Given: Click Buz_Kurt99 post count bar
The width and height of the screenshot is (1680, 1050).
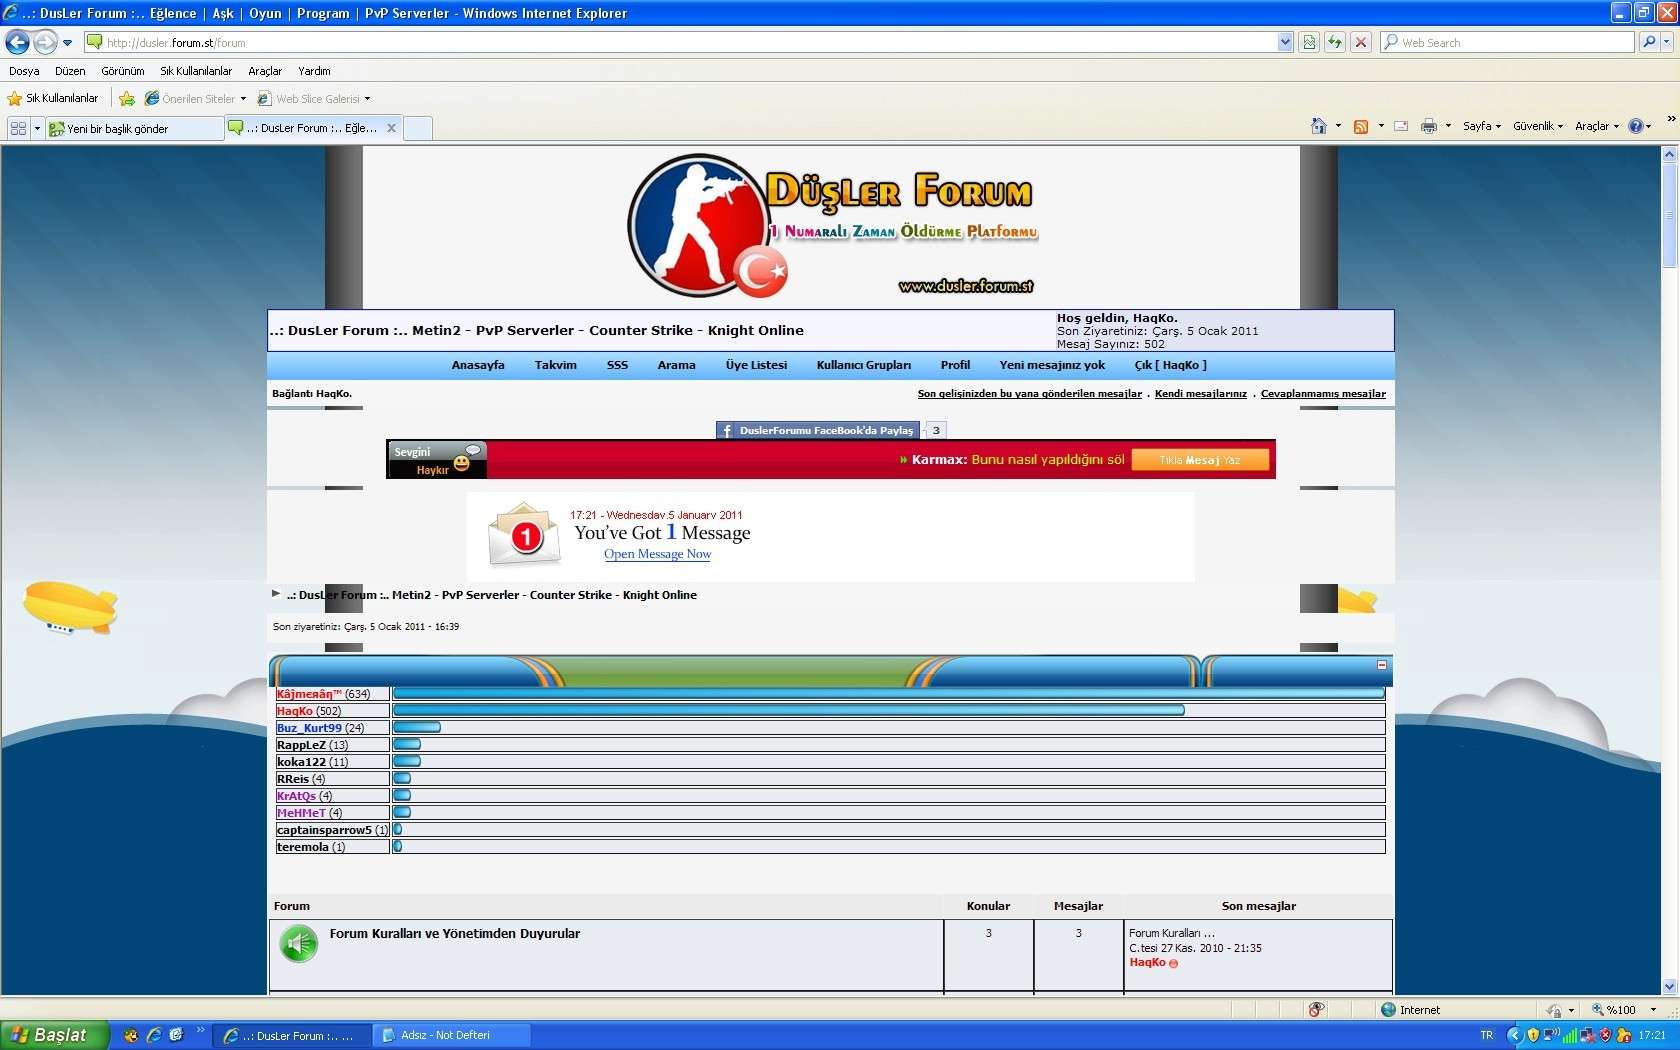Looking at the screenshot, I should [x=417, y=727].
